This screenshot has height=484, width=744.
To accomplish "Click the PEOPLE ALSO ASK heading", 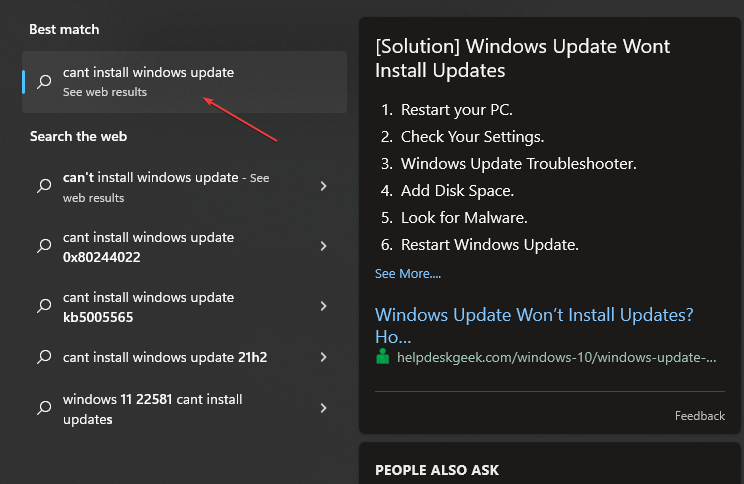I will coord(437,470).
